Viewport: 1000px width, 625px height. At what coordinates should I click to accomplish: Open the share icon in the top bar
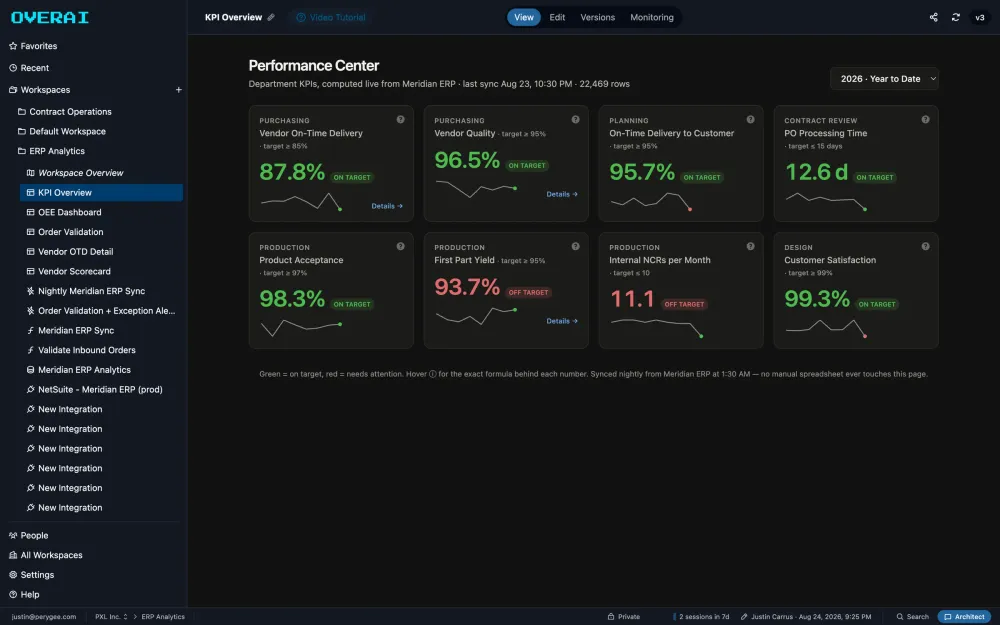pos(933,17)
